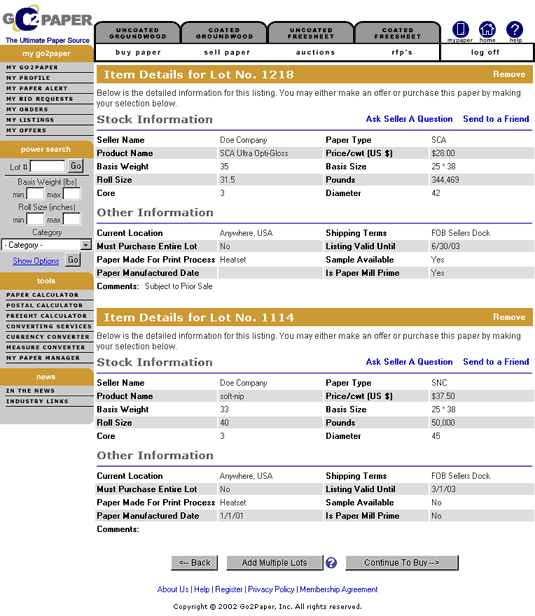The height and width of the screenshot is (616, 535).
Task: Click log off
Action: 486,52
